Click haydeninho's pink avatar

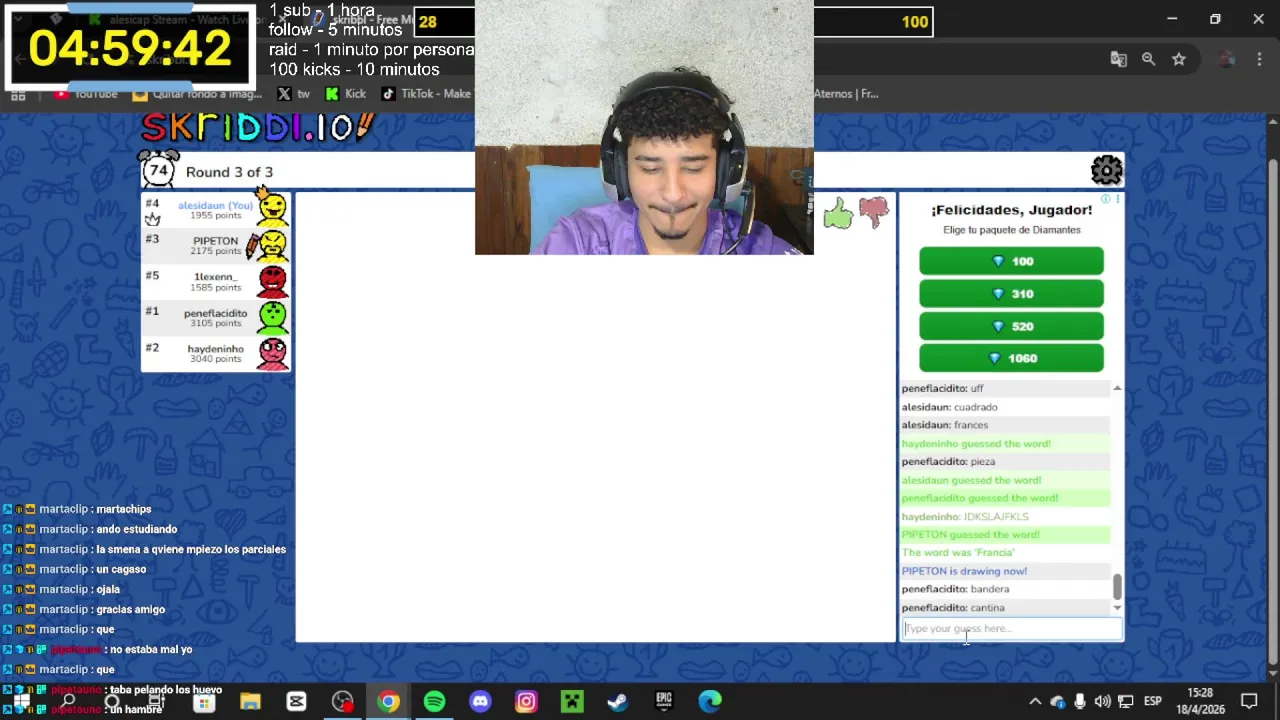(272, 353)
